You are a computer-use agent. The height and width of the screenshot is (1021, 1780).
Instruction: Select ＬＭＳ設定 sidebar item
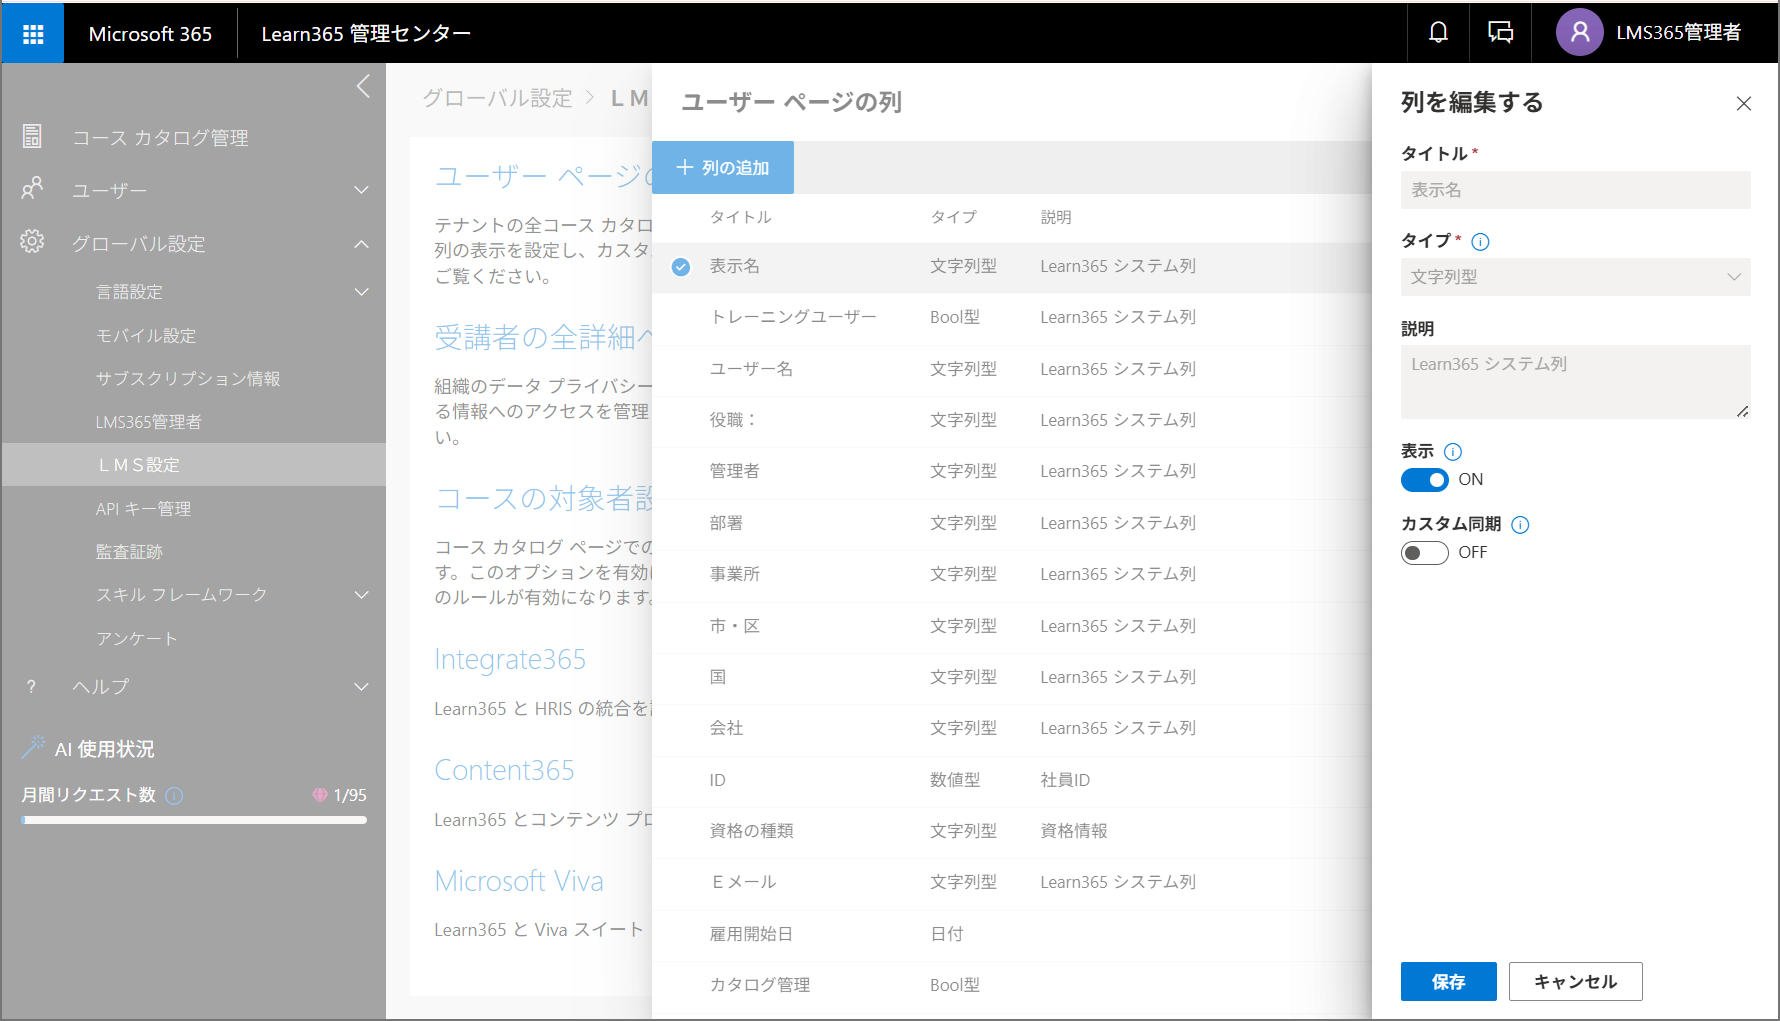(194, 465)
